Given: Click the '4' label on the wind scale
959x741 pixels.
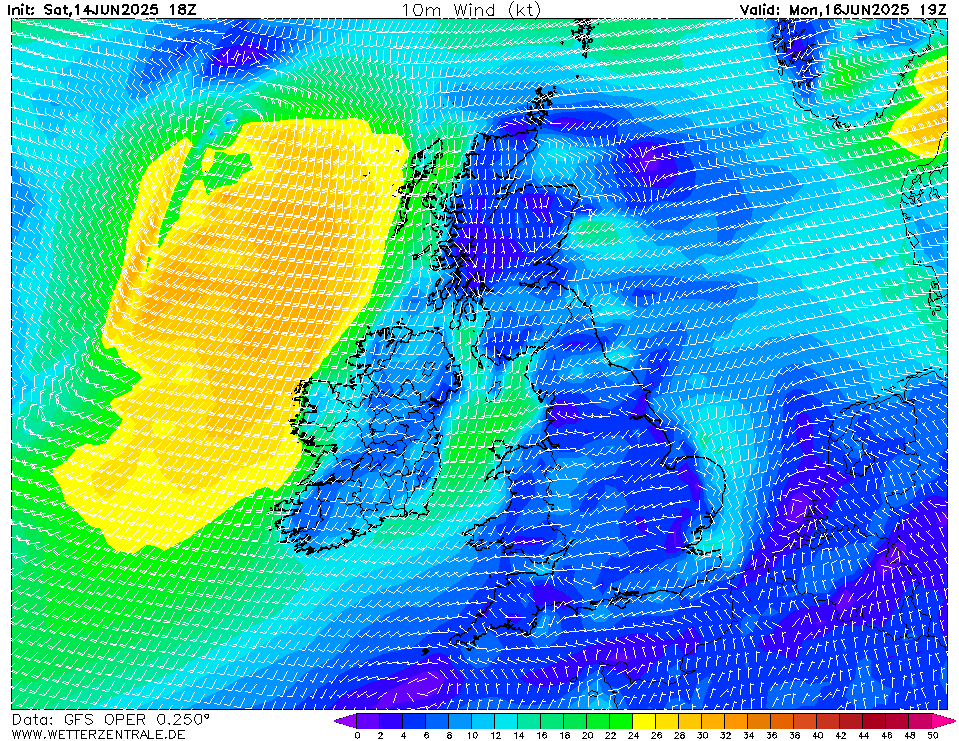Looking at the screenshot, I should pyautogui.click(x=403, y=735).
